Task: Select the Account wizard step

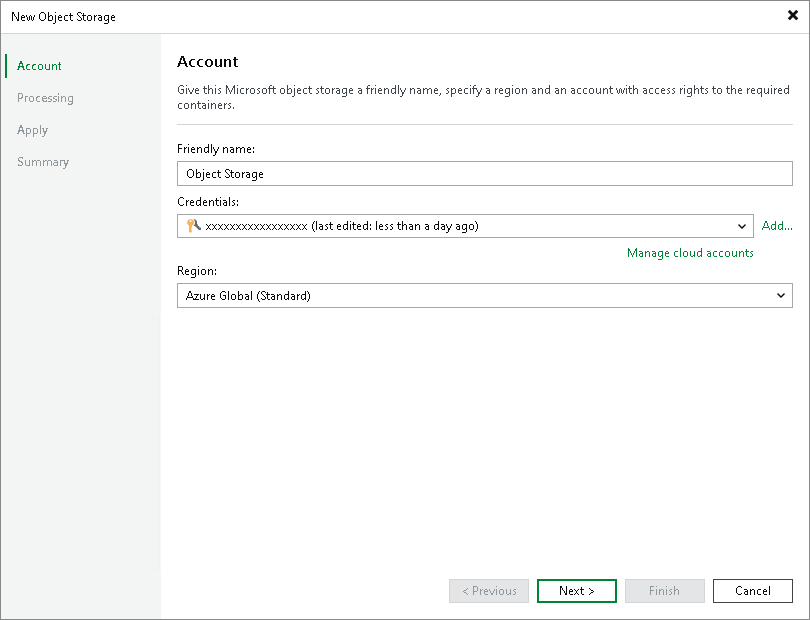Action: pyautogui.click(x=39, y=66)
